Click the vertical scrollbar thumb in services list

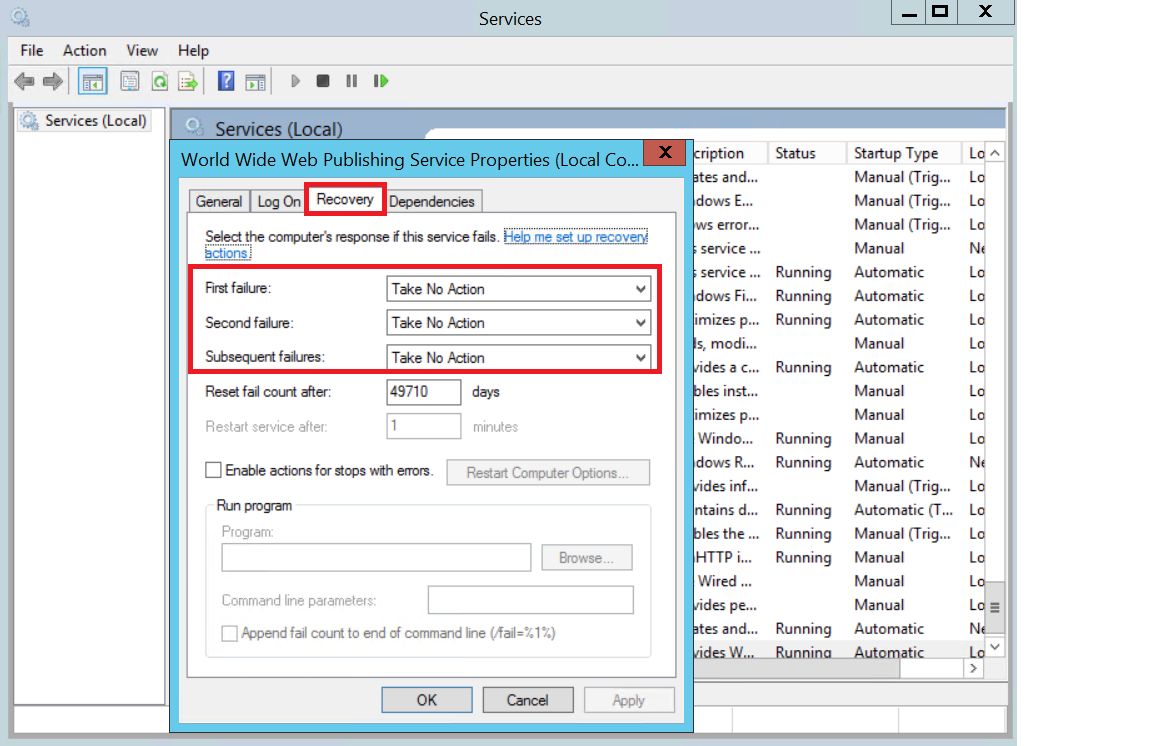coord(995,607)
